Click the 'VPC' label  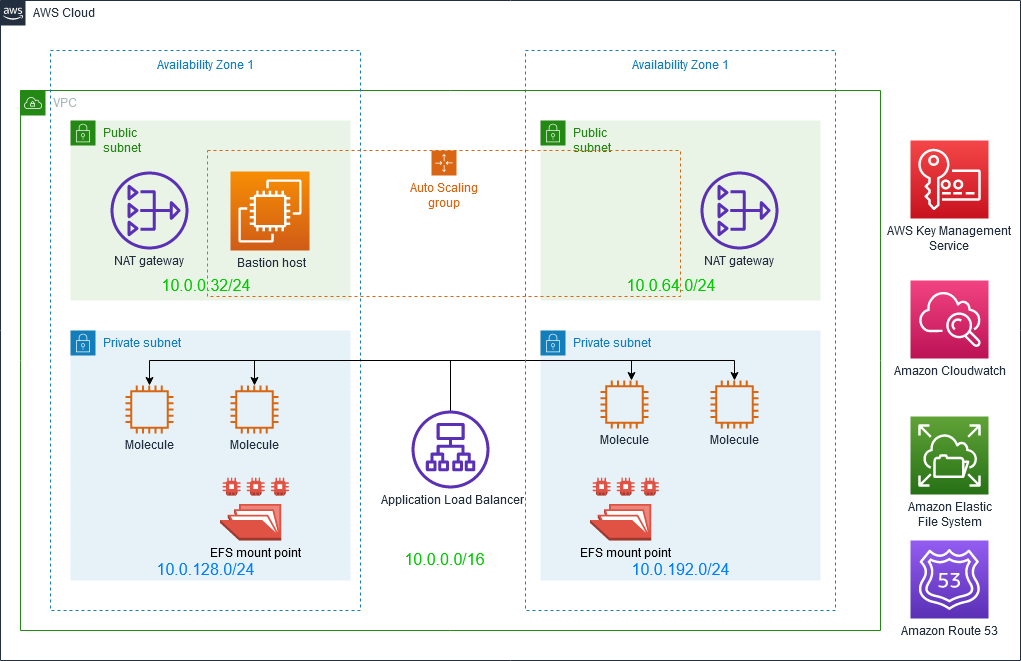coord(64,103)
